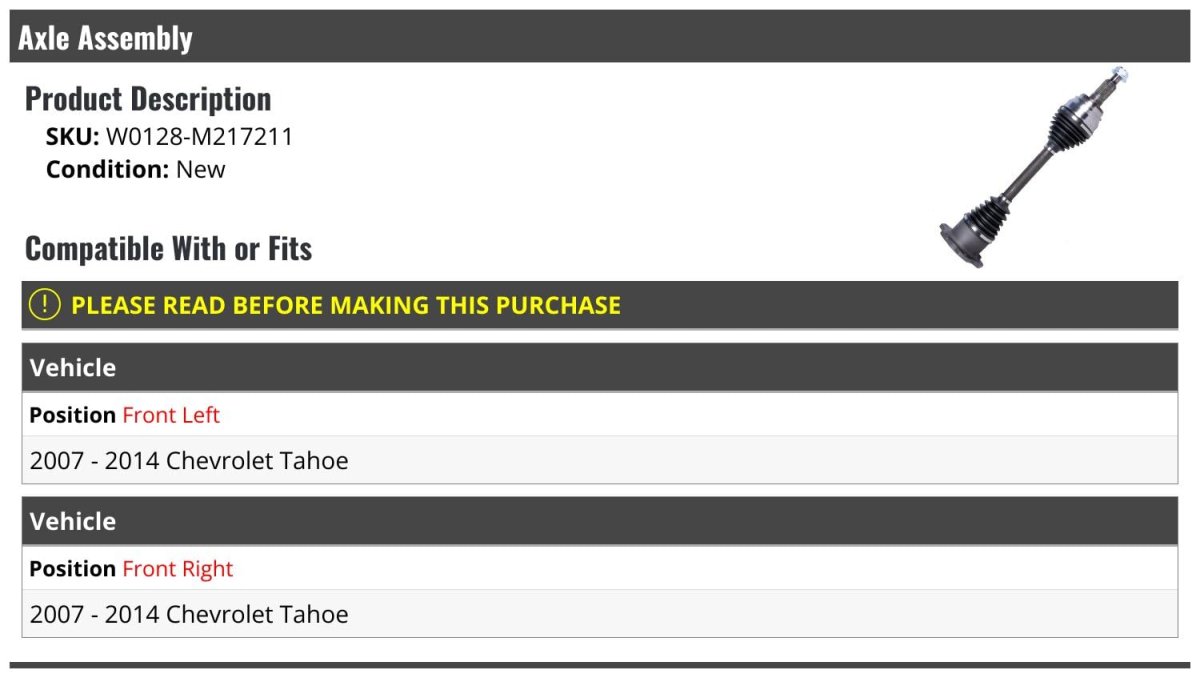Click the threaded stud tip of the axle image
Viewport: 1200px width, 678px height.
pyautogui.click(x=1120, y=74)
